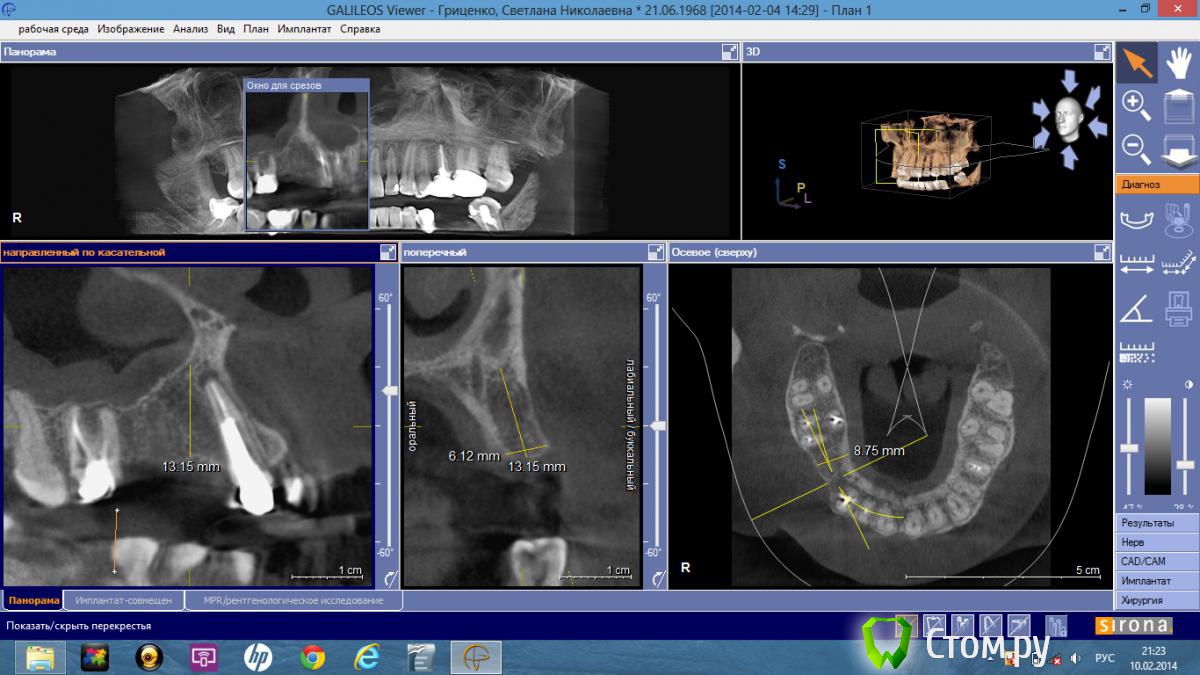Open the Анализ menu

190,29
